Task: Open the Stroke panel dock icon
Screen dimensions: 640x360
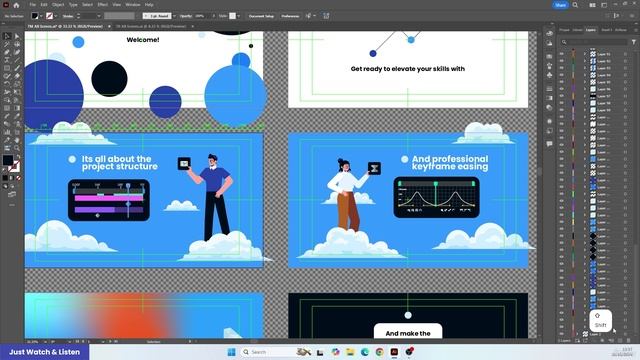Action: [x=549, y=89]
